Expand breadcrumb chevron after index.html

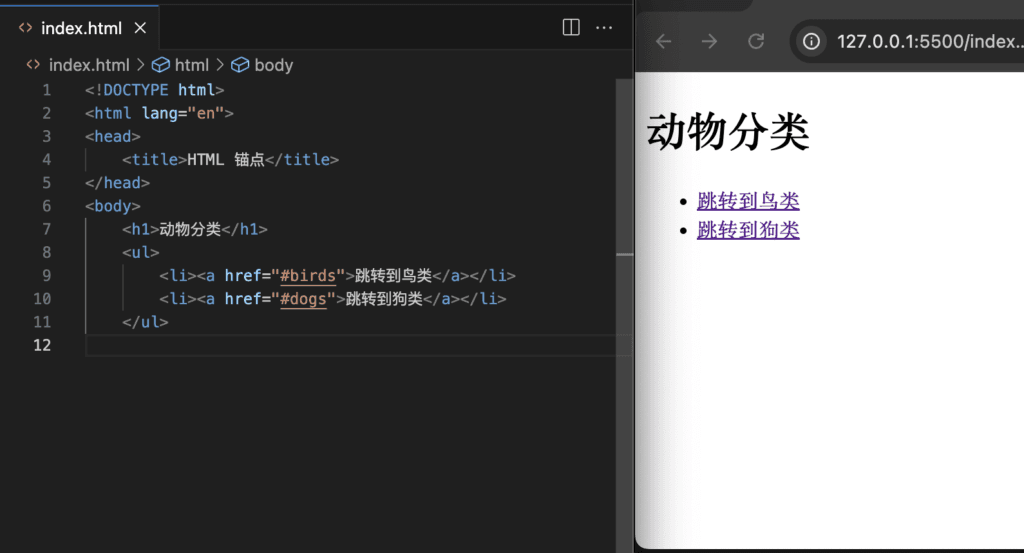click(x=140, y=65)
